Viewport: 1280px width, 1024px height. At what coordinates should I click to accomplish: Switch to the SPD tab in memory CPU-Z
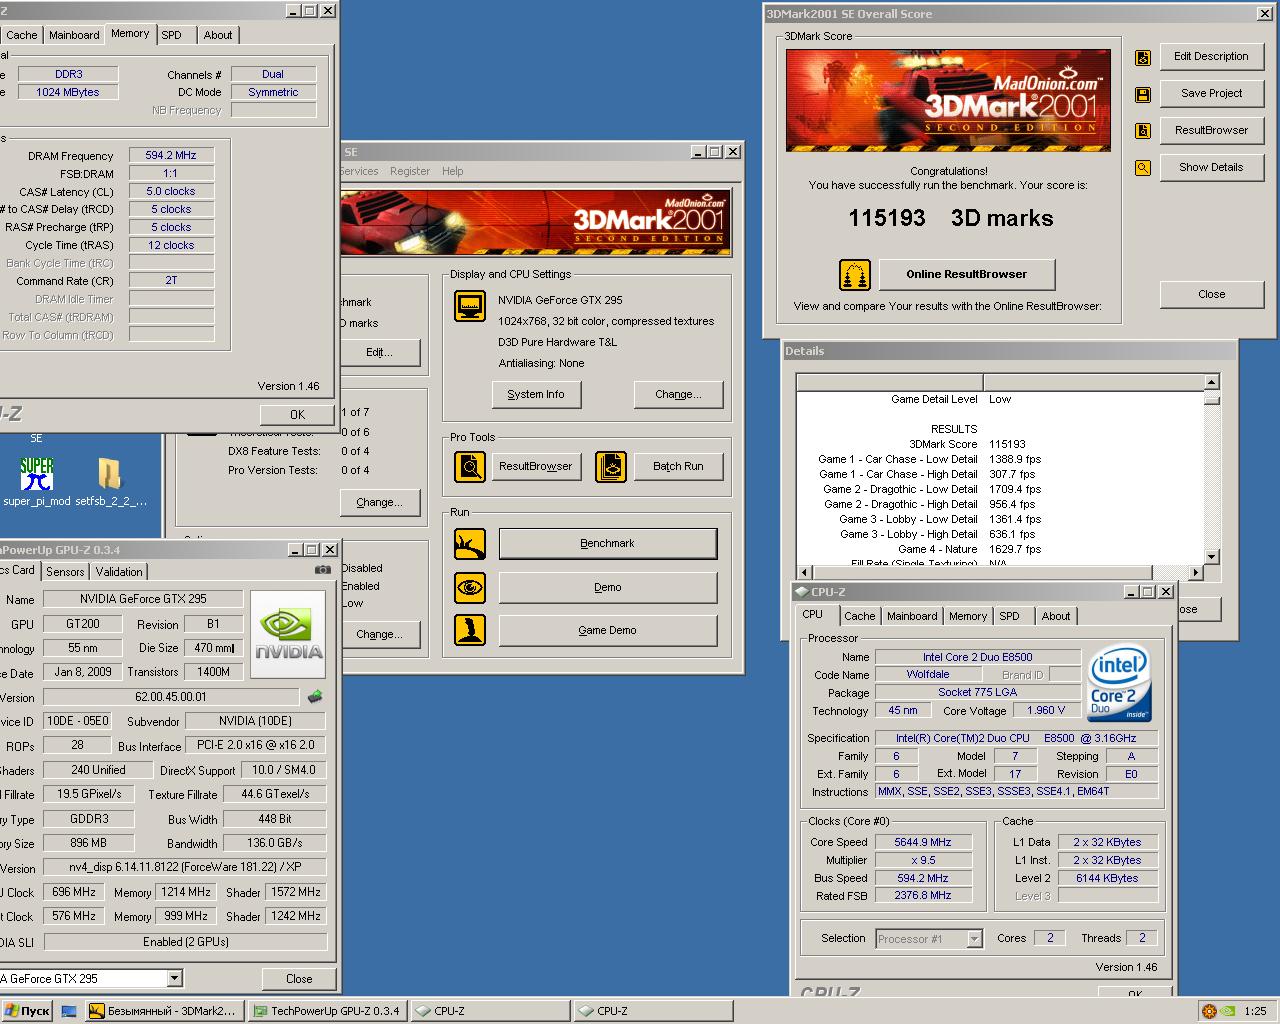[x=172, y=35]
